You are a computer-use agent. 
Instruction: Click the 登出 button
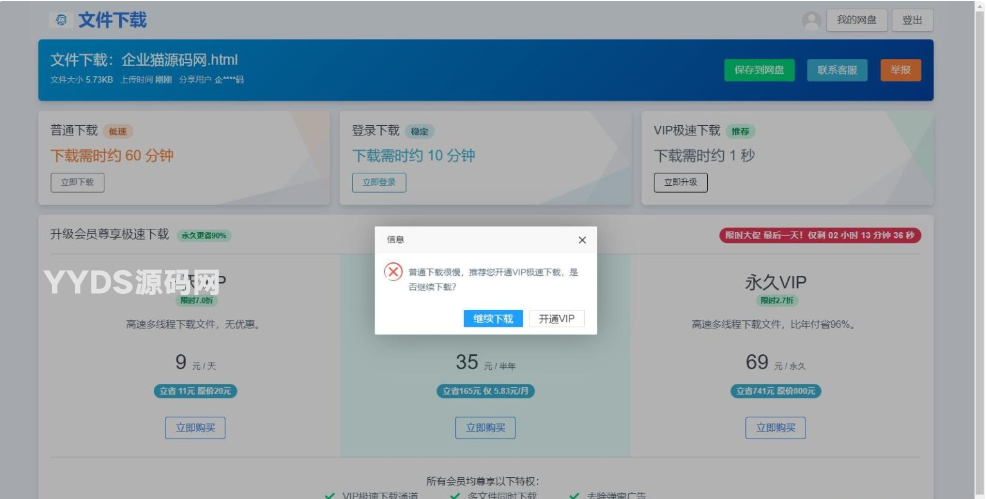pyautogui.click(x=912, y=20)
